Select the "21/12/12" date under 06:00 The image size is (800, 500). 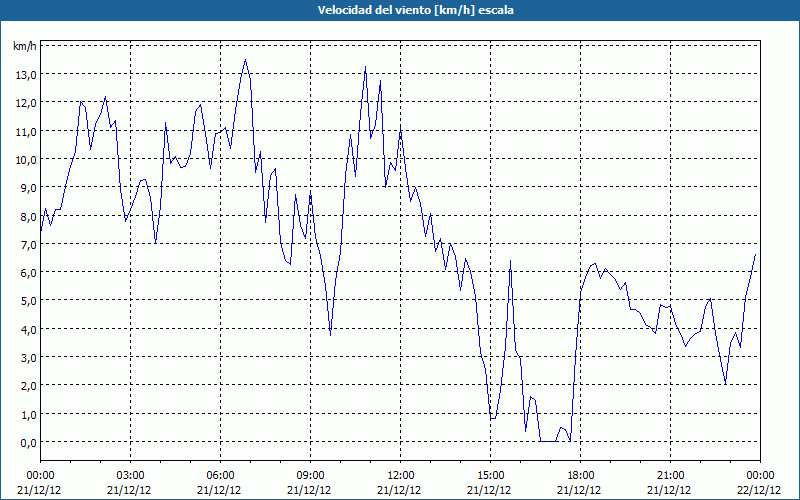220,490
